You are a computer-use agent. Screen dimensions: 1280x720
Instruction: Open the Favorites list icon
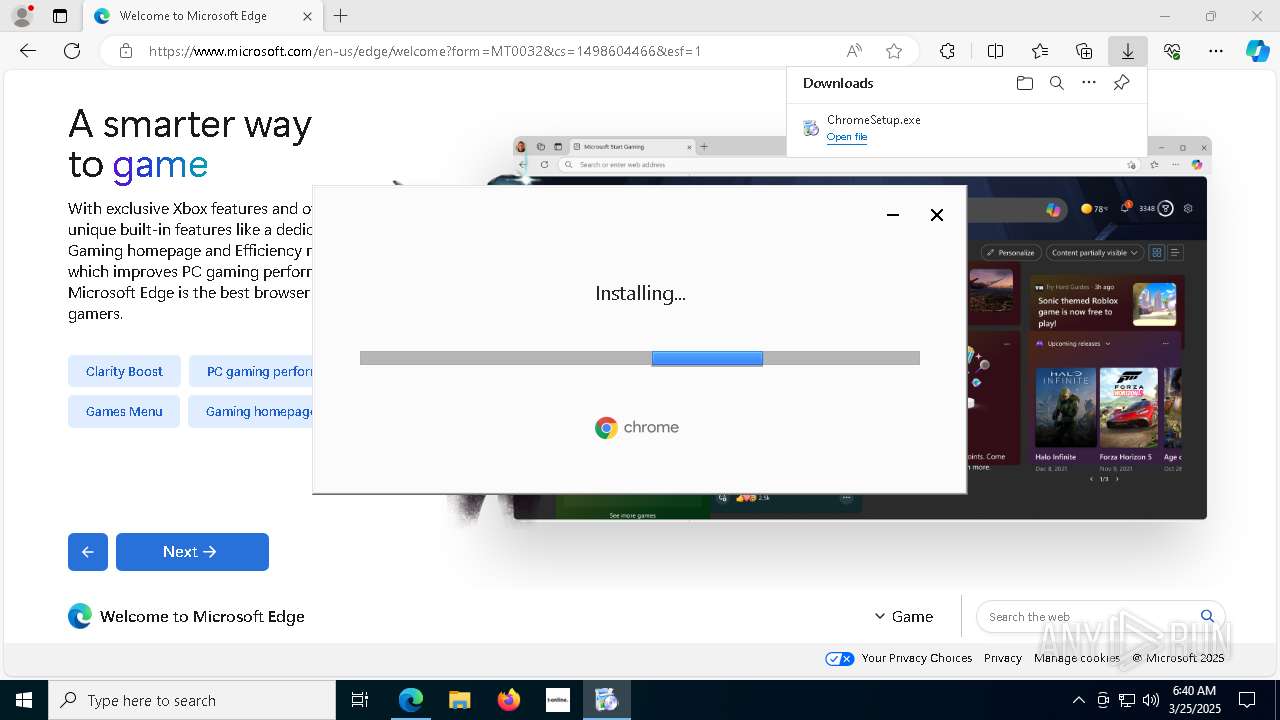click(x=1040, y=51)
